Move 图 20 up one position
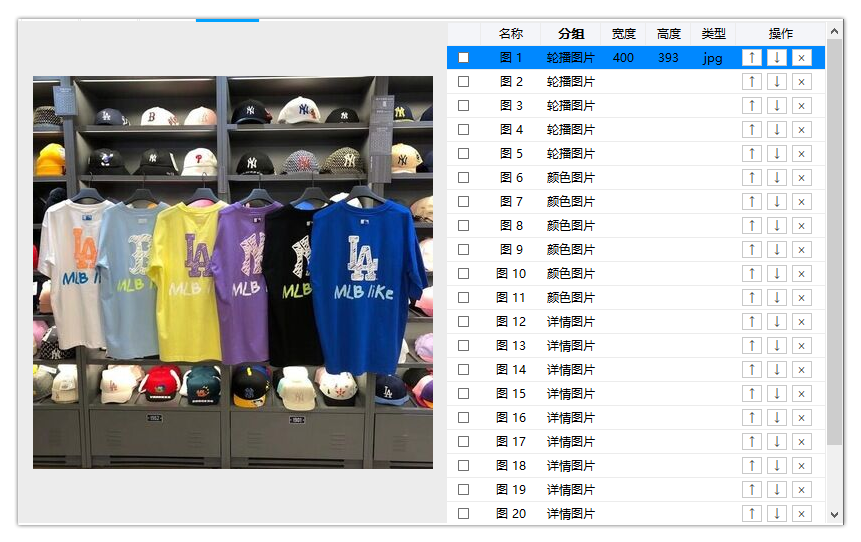861x542 pixels. (x=751, y=513)
